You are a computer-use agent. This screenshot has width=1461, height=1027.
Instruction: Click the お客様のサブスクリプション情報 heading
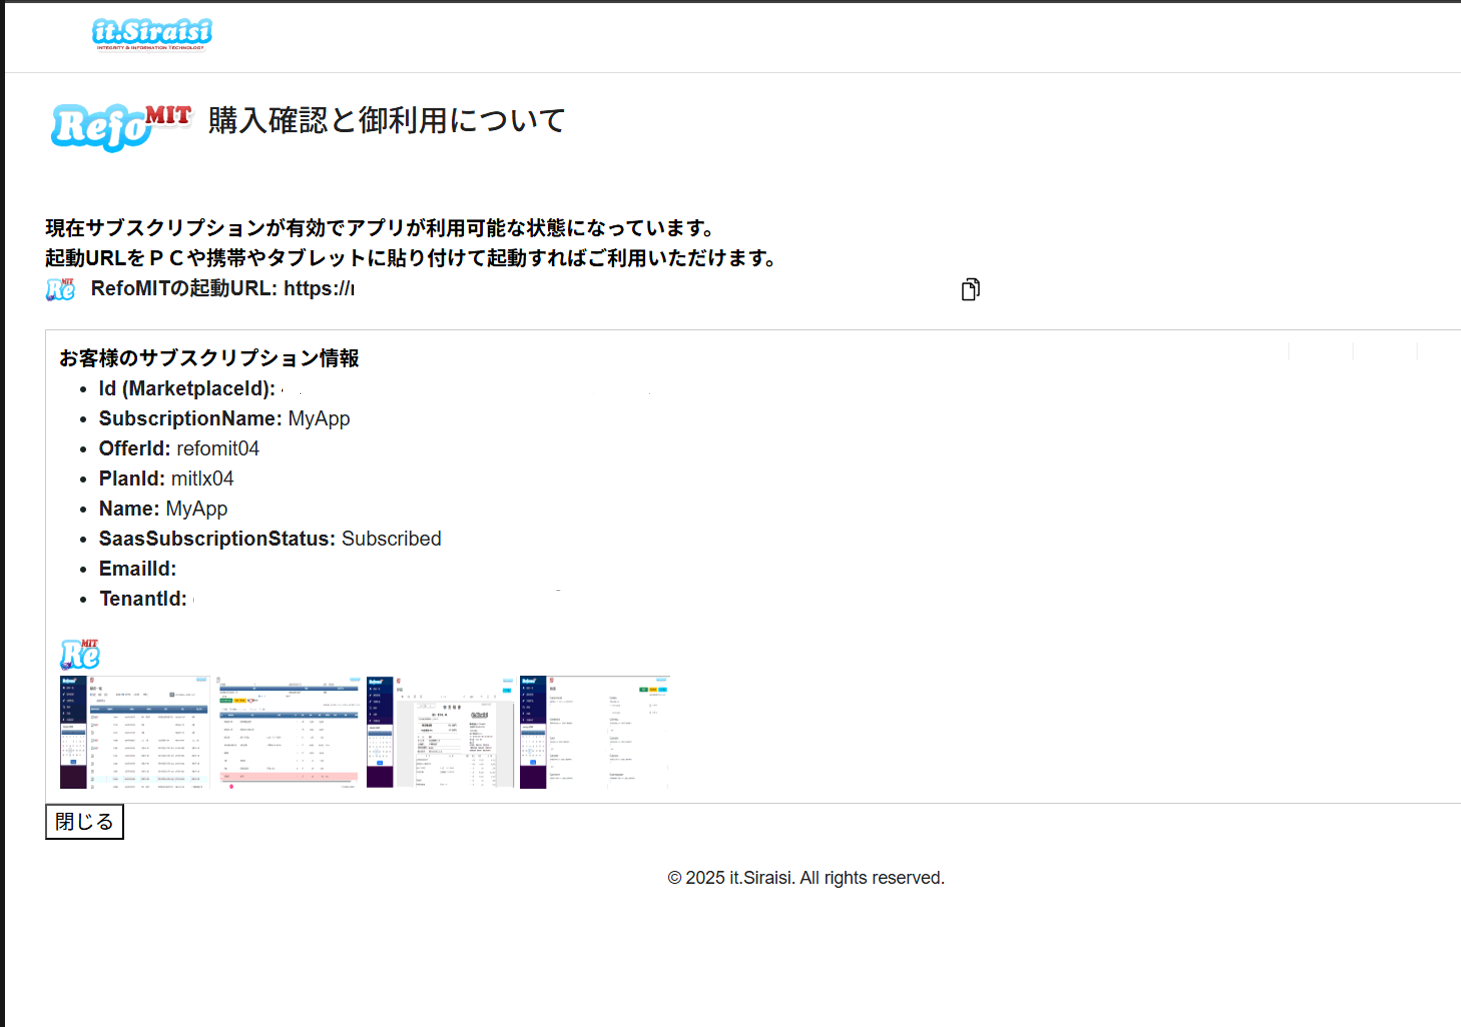209,358
